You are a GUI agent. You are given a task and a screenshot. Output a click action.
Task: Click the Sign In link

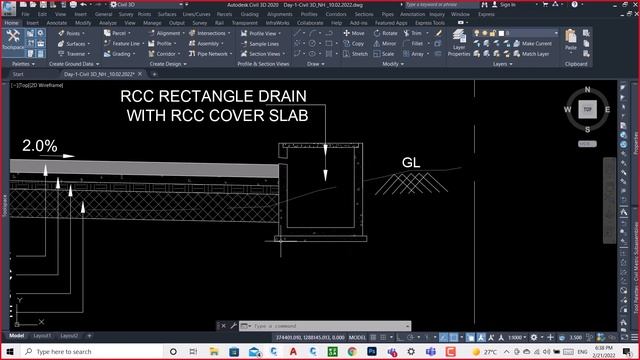(507, 4)
